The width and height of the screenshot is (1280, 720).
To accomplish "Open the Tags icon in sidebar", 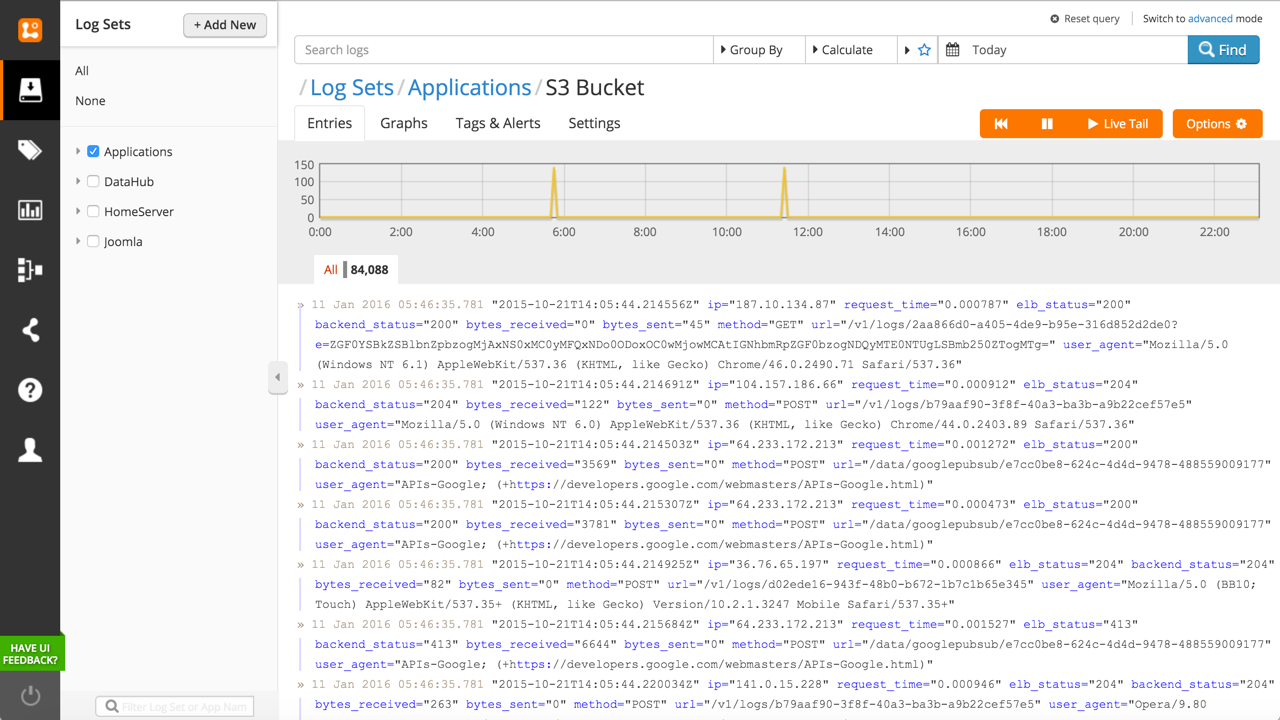I will (x=30, y=150).
